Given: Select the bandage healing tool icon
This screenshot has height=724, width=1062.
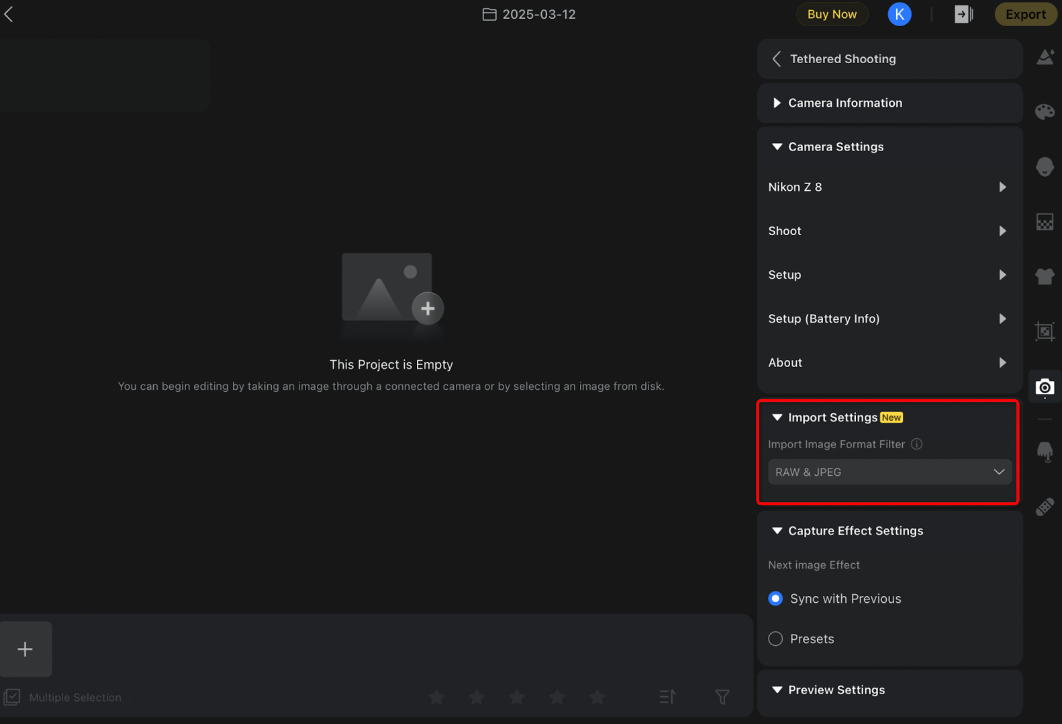Looking at the screenshot, I should [x=1044, y=507].
